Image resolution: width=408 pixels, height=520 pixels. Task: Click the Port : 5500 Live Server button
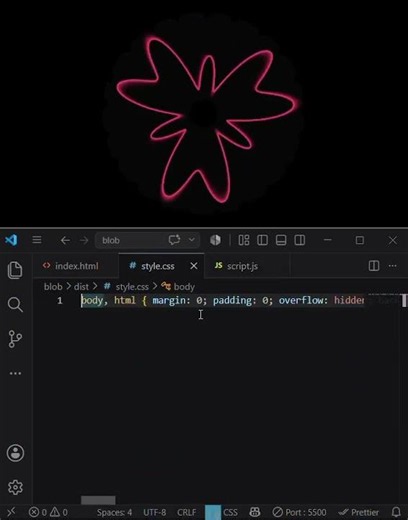(x=299, y=512)
